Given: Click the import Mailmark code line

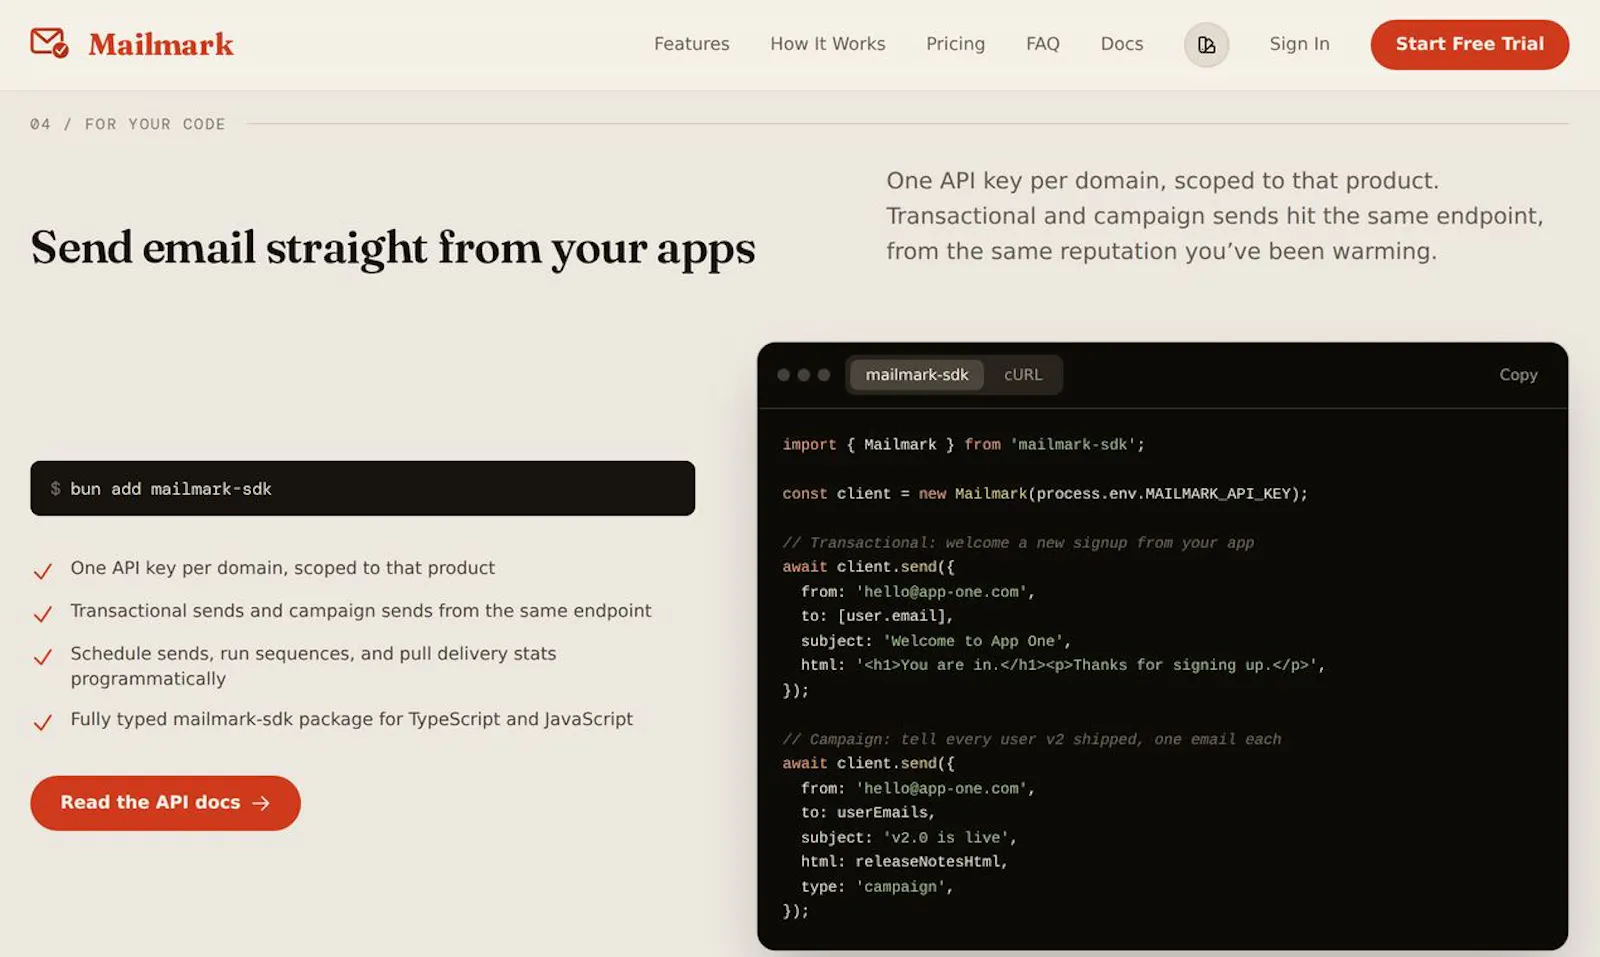Looking at the screenshot, I should [x=963, y=444].
